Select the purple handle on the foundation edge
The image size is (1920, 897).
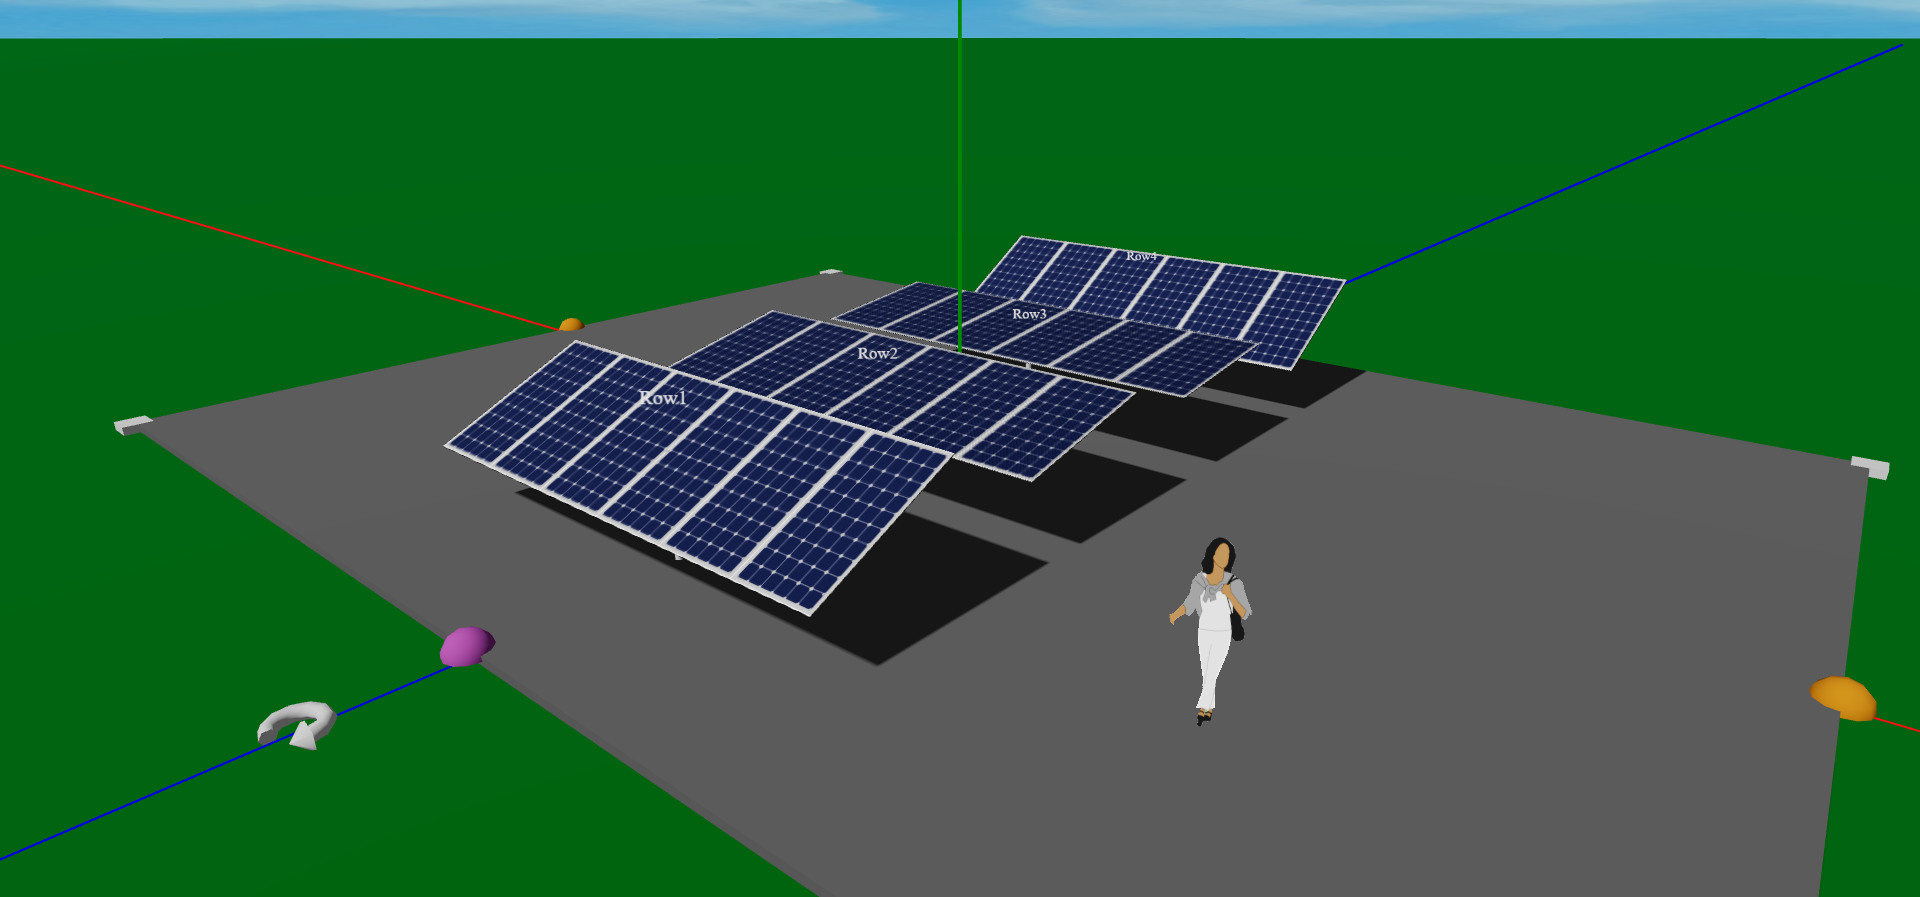point(466,646)
